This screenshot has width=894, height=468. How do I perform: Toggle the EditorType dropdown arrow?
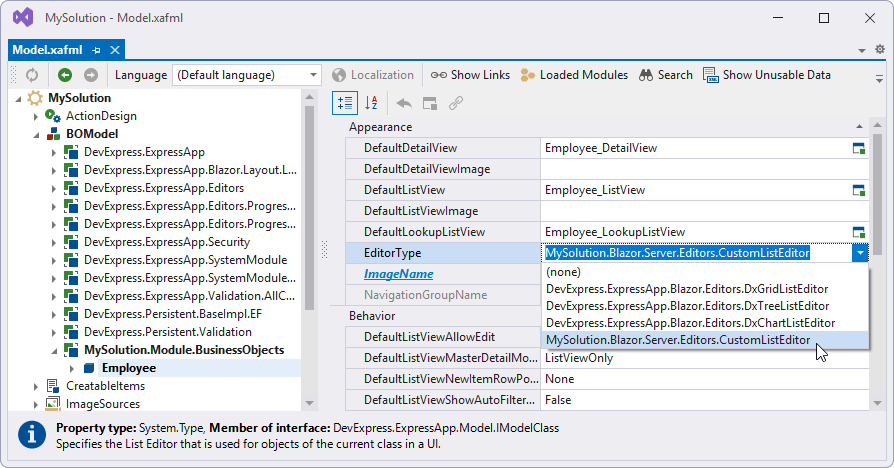coord(860,253)
